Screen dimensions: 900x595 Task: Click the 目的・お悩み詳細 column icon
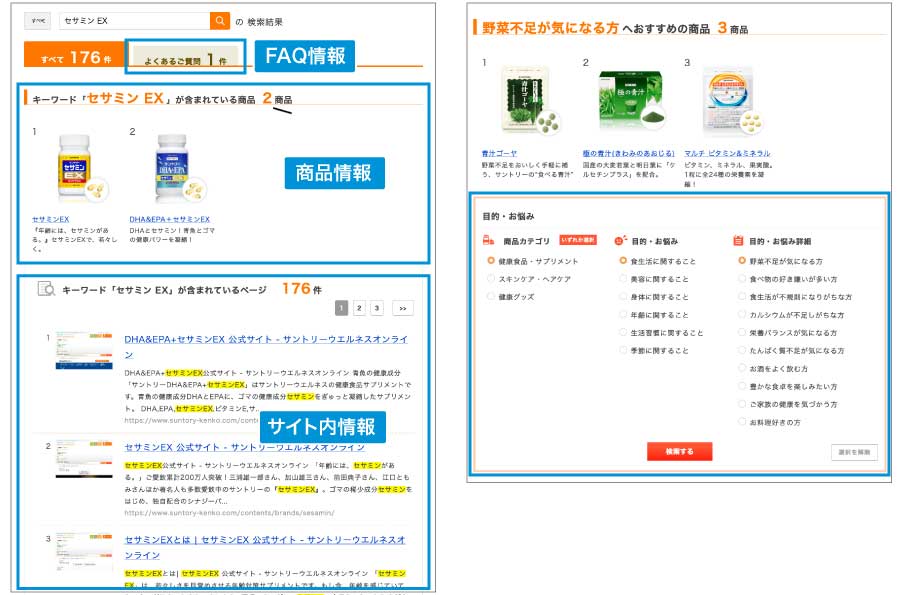point(738,240)
